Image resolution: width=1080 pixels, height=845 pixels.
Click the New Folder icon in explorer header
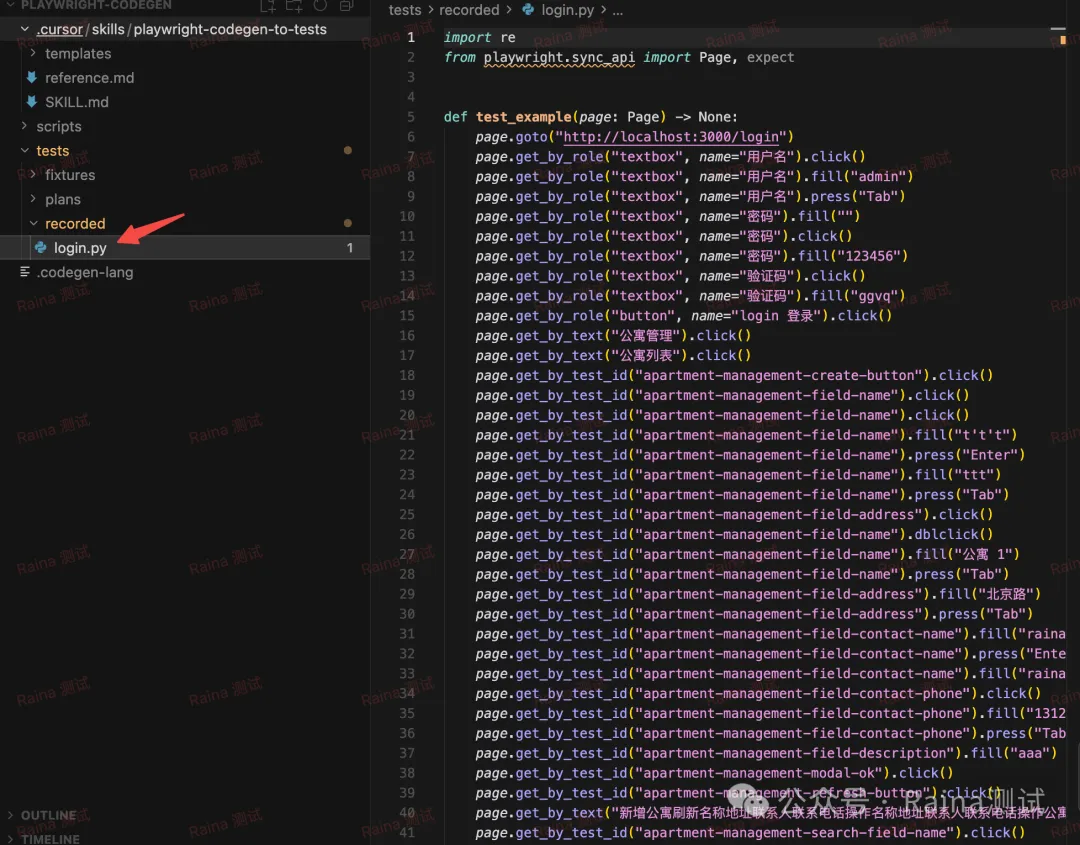click(294, 6)
